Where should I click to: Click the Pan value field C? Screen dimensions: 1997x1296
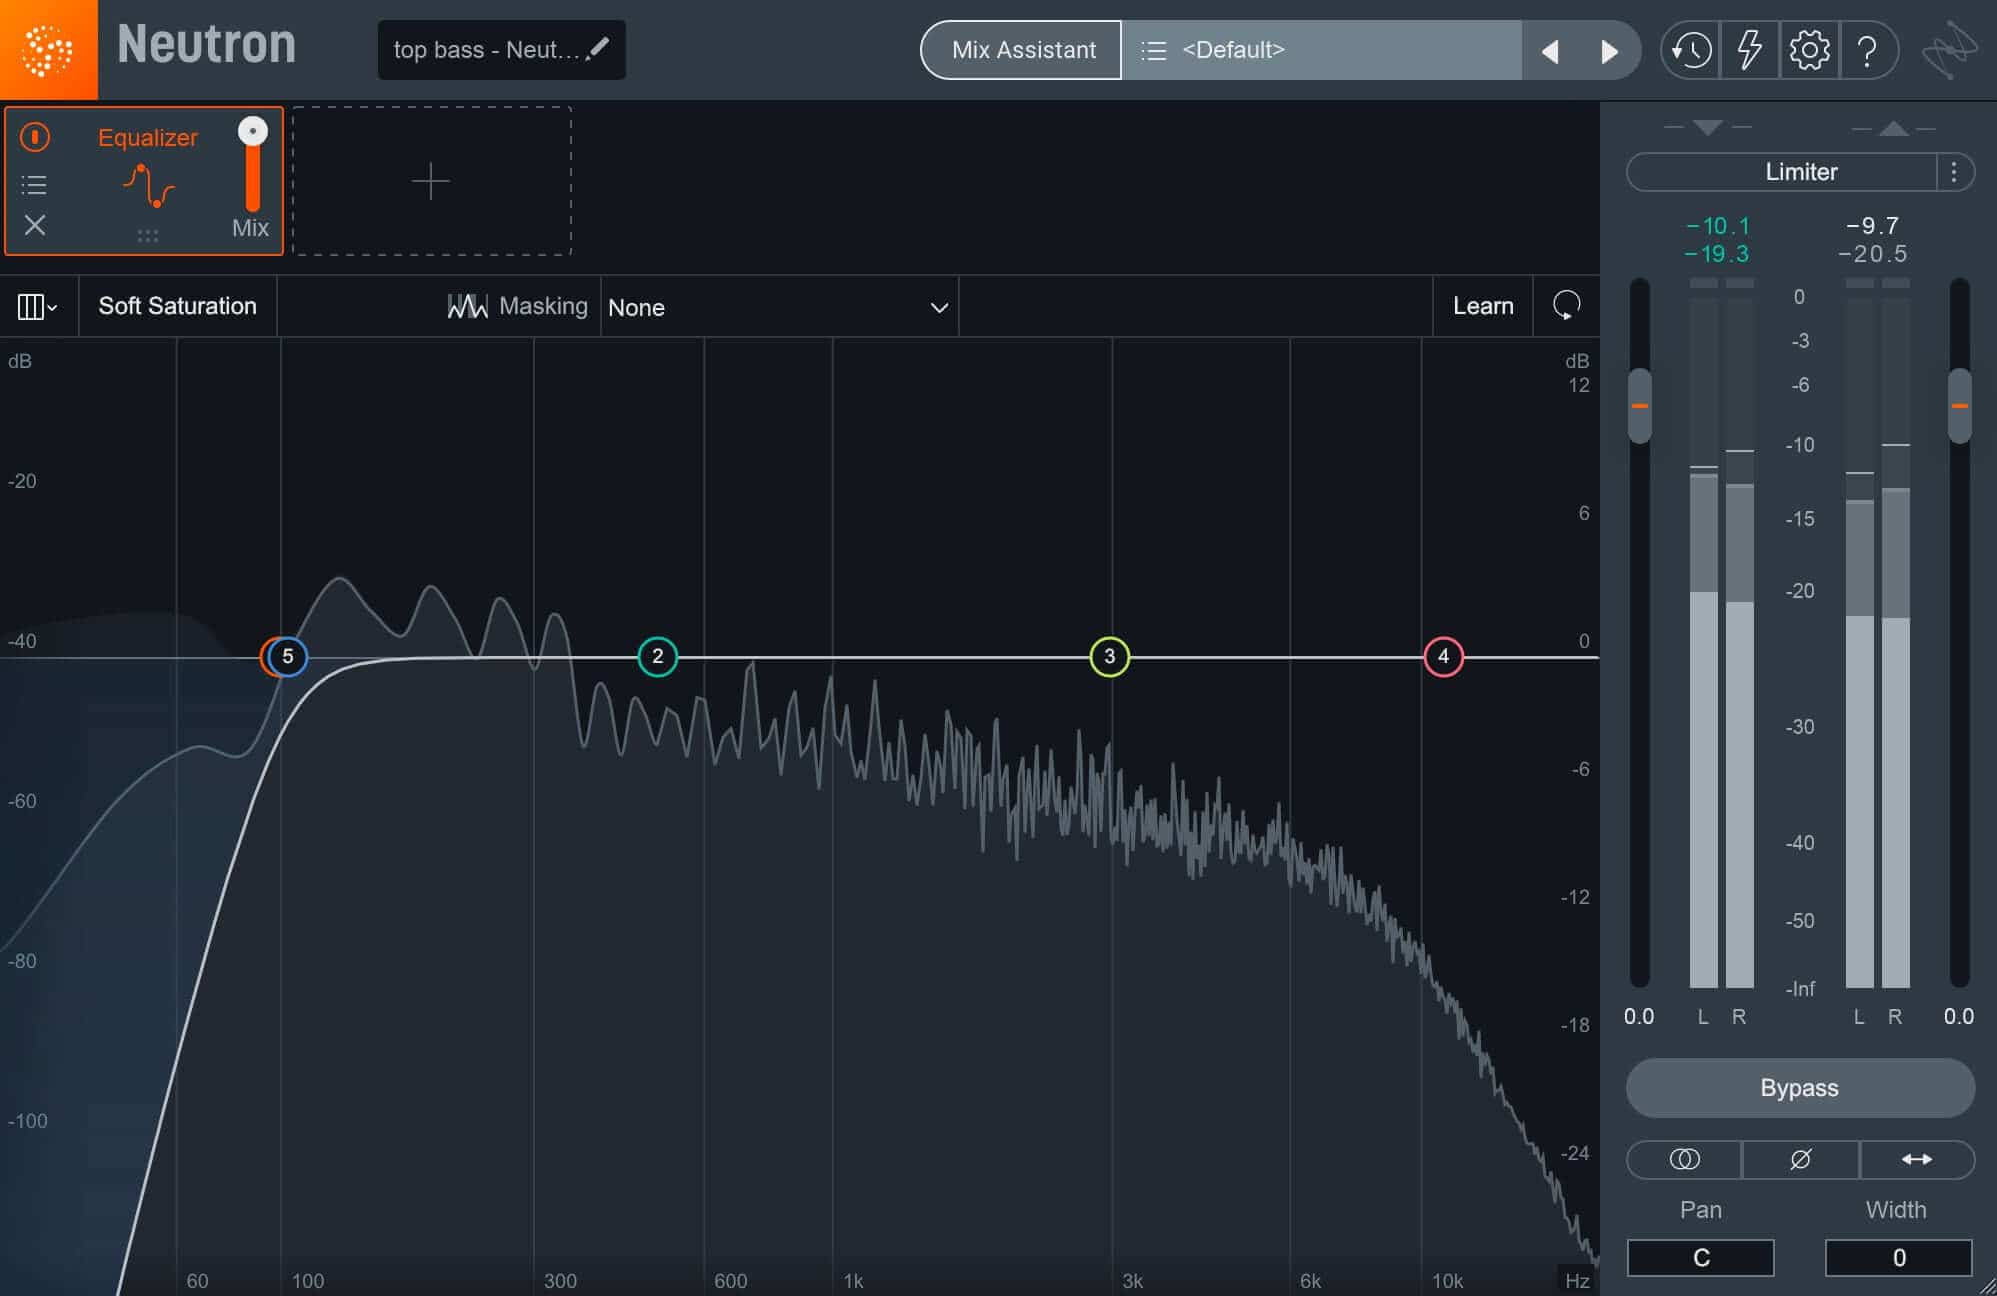[x=1701, y=1257]
